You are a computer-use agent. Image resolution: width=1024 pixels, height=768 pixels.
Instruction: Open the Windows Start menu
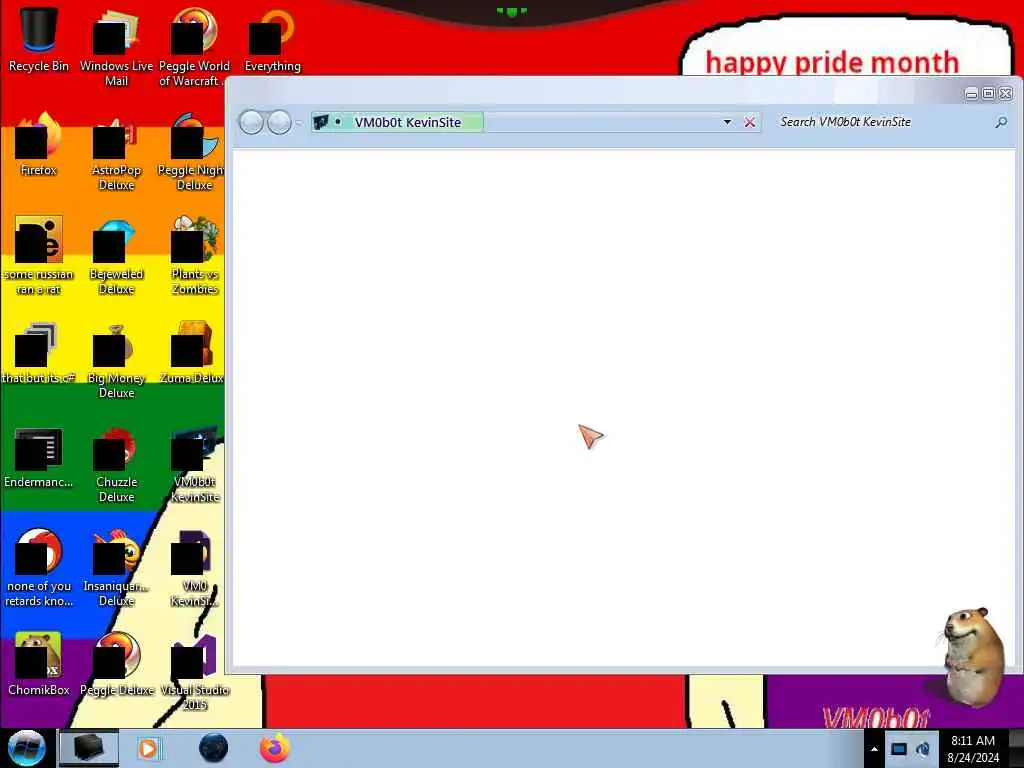tap(26, 748)
